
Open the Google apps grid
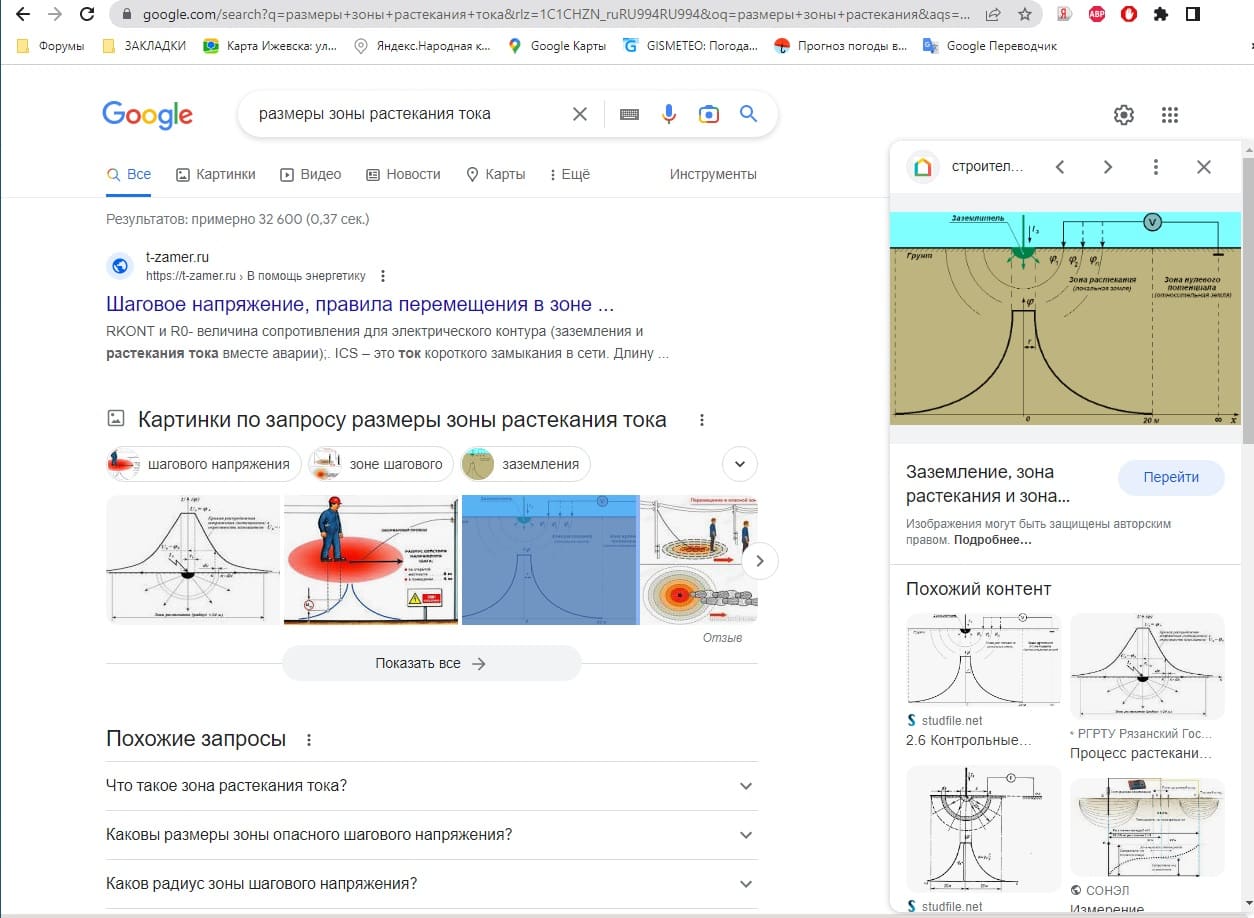click(x=1170, y=115)
